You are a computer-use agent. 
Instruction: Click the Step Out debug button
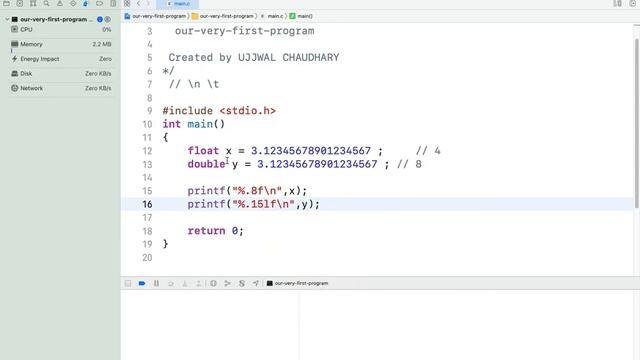(199, 283)
